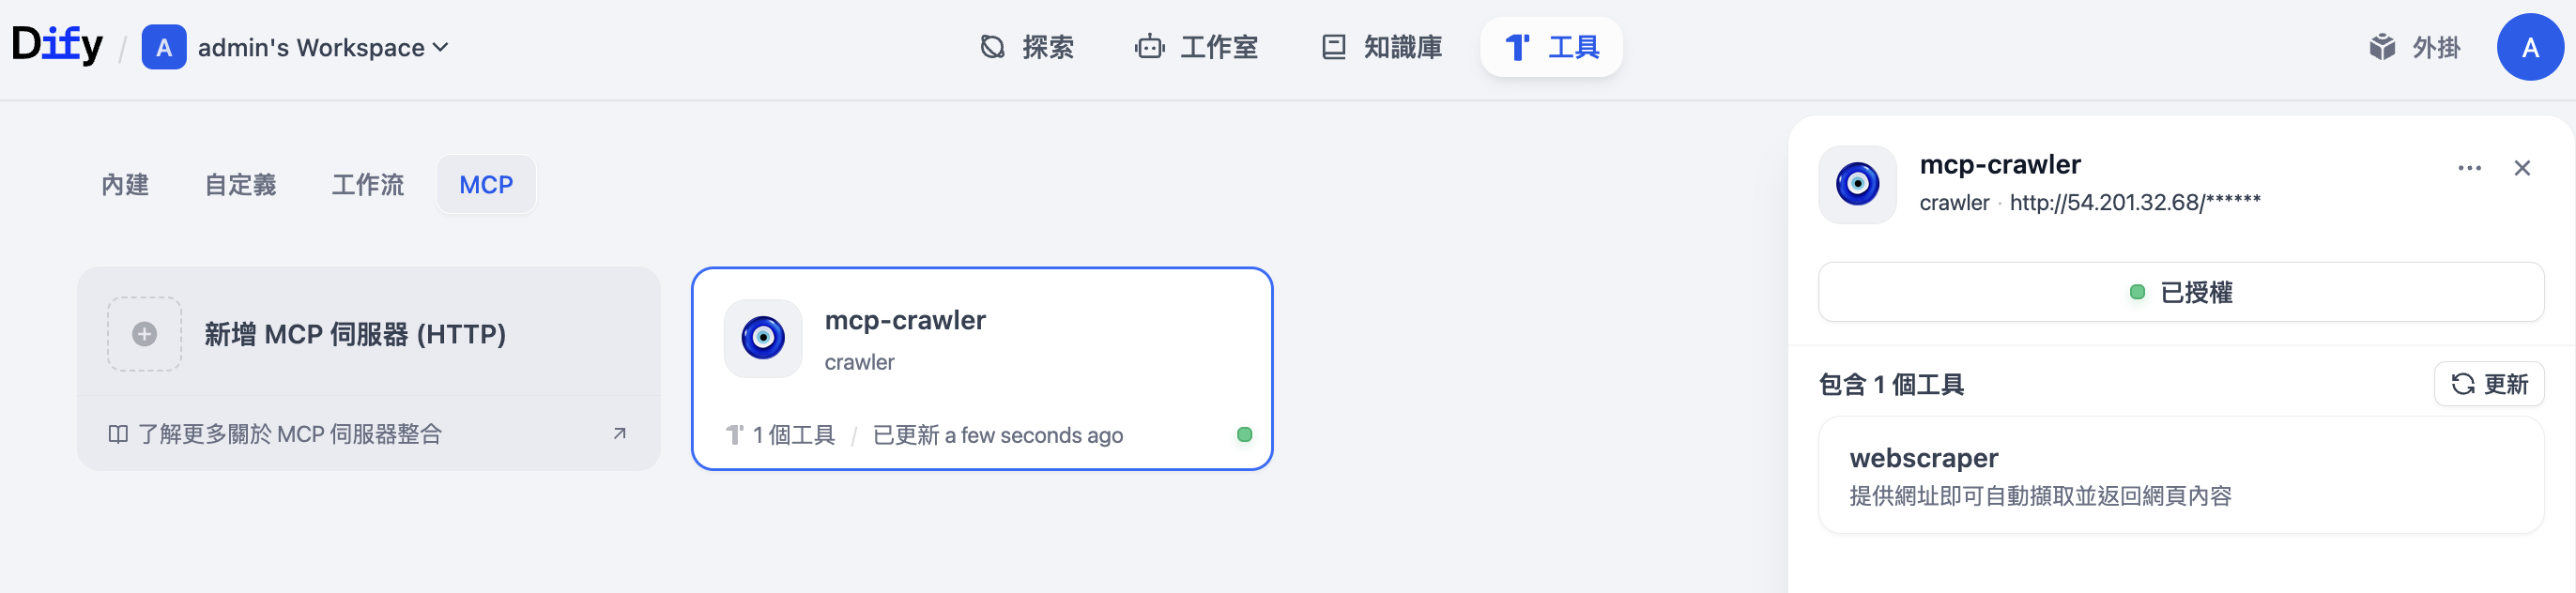Click the Dify logo
The width and height of the screenshot is (2576, 593).
tap(57, 46)
